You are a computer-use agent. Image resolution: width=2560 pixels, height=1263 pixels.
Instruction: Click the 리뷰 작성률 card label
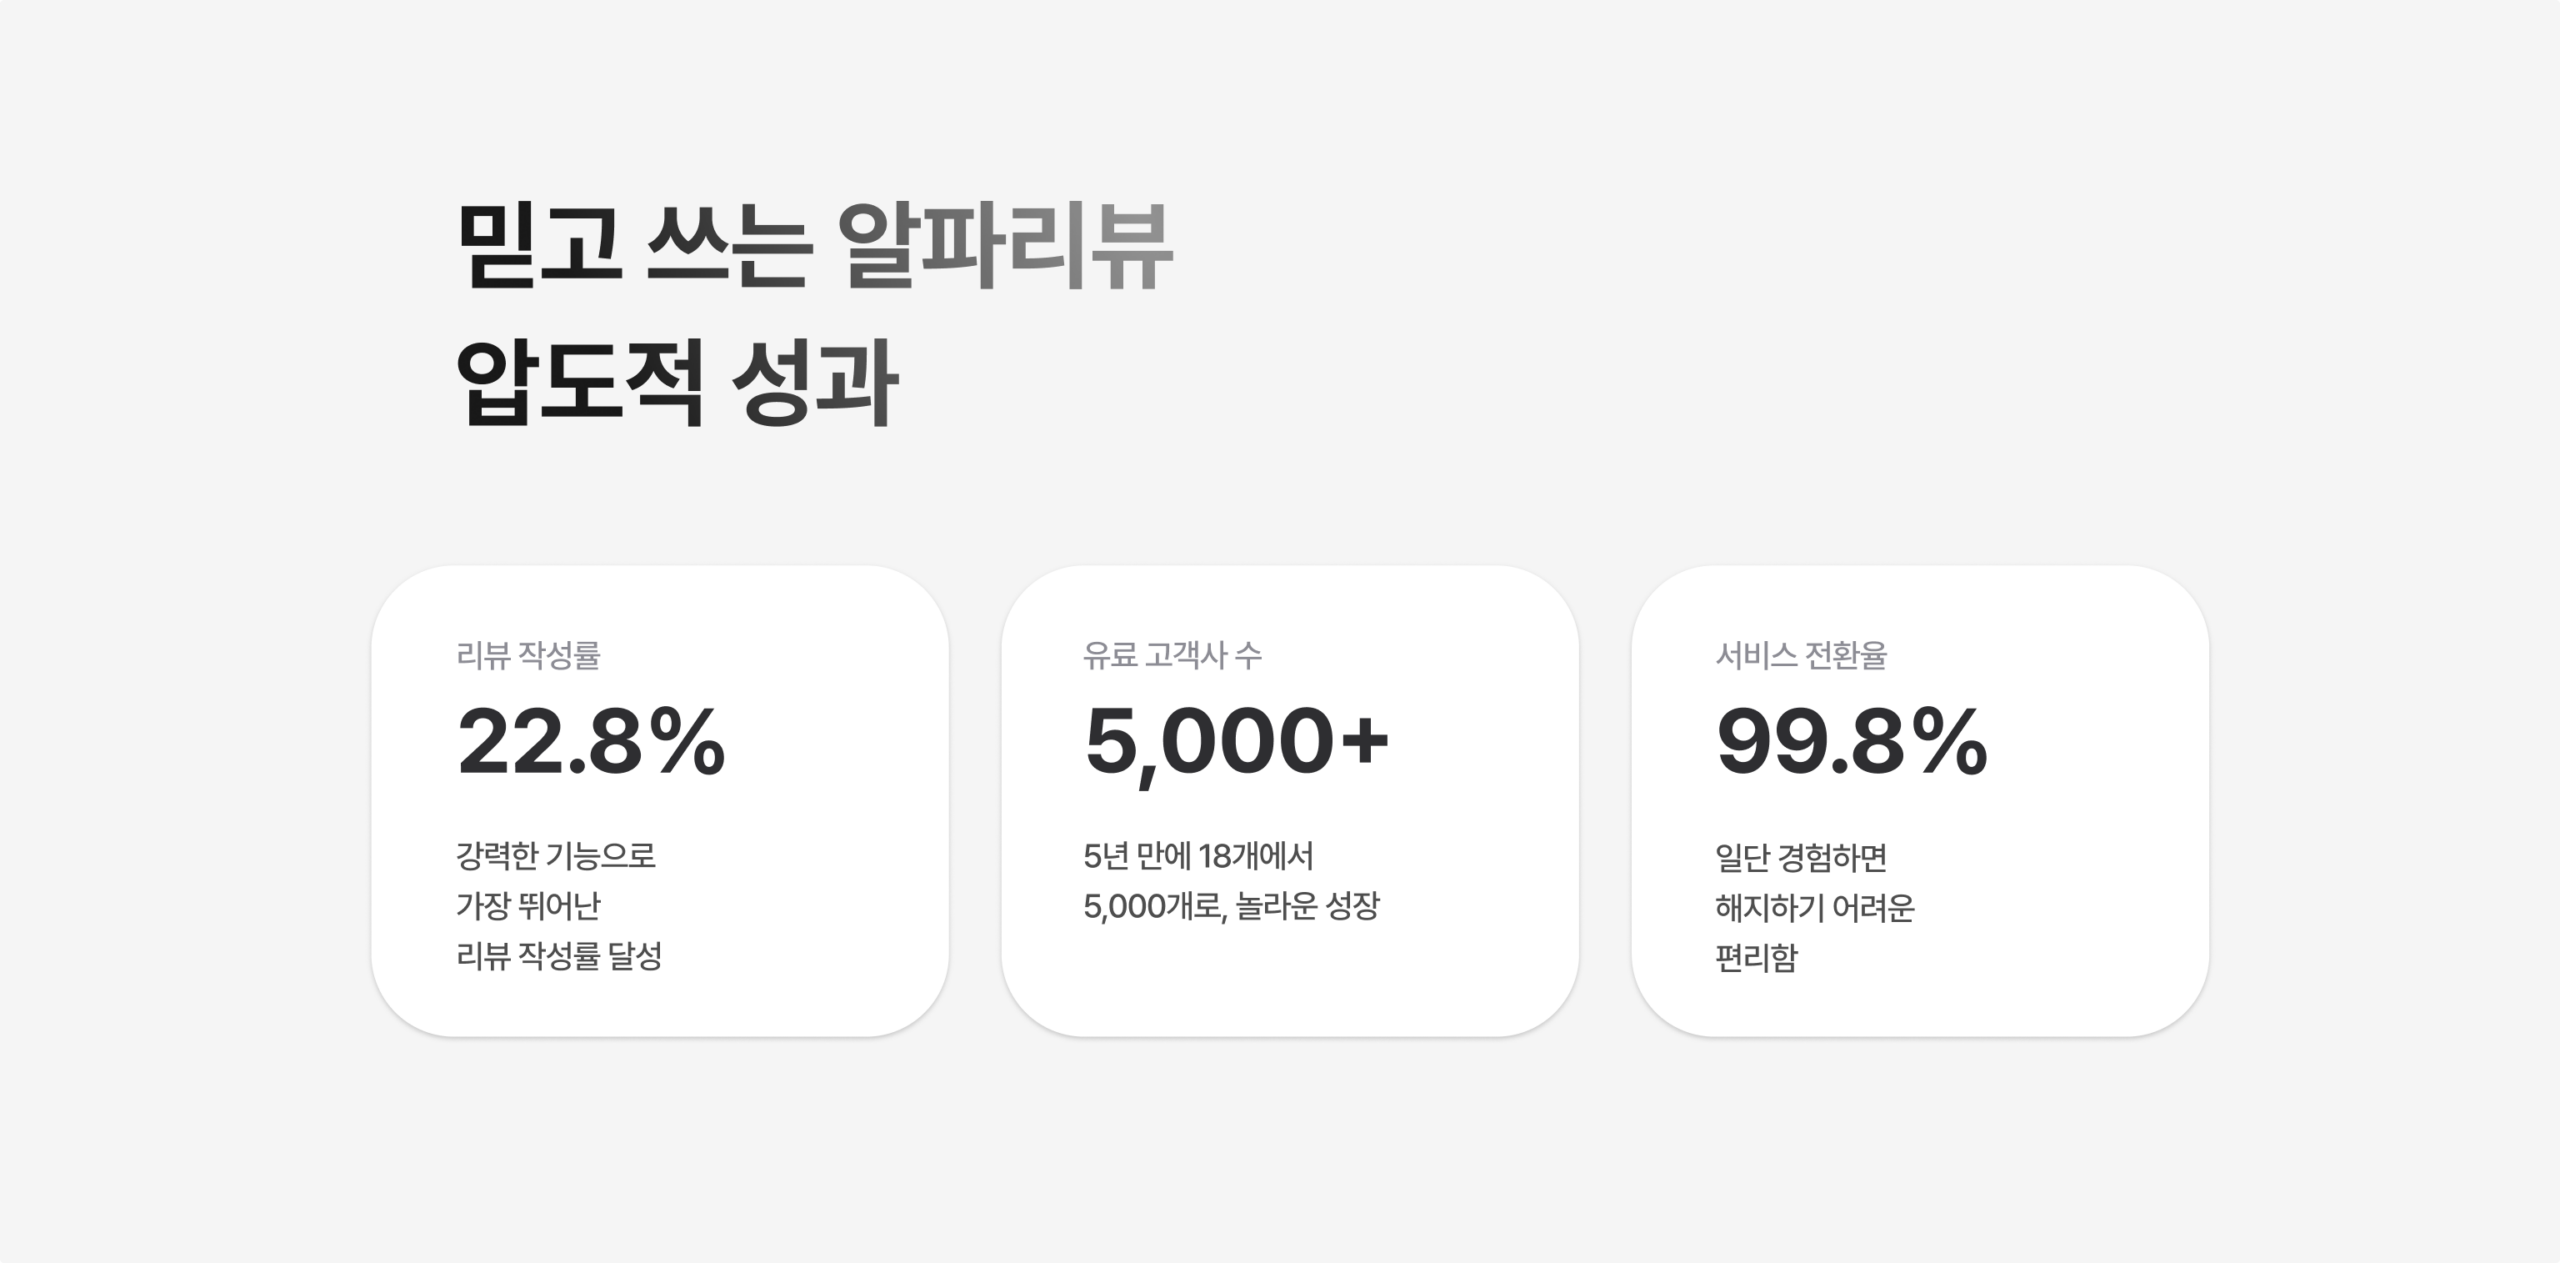[x=528, y=656]
